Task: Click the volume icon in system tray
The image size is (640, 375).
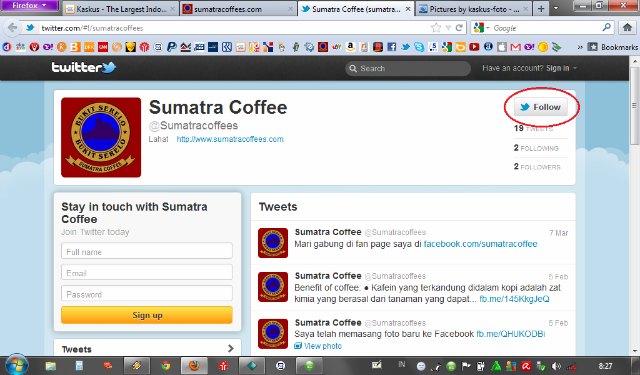Action: pos(556,366)
